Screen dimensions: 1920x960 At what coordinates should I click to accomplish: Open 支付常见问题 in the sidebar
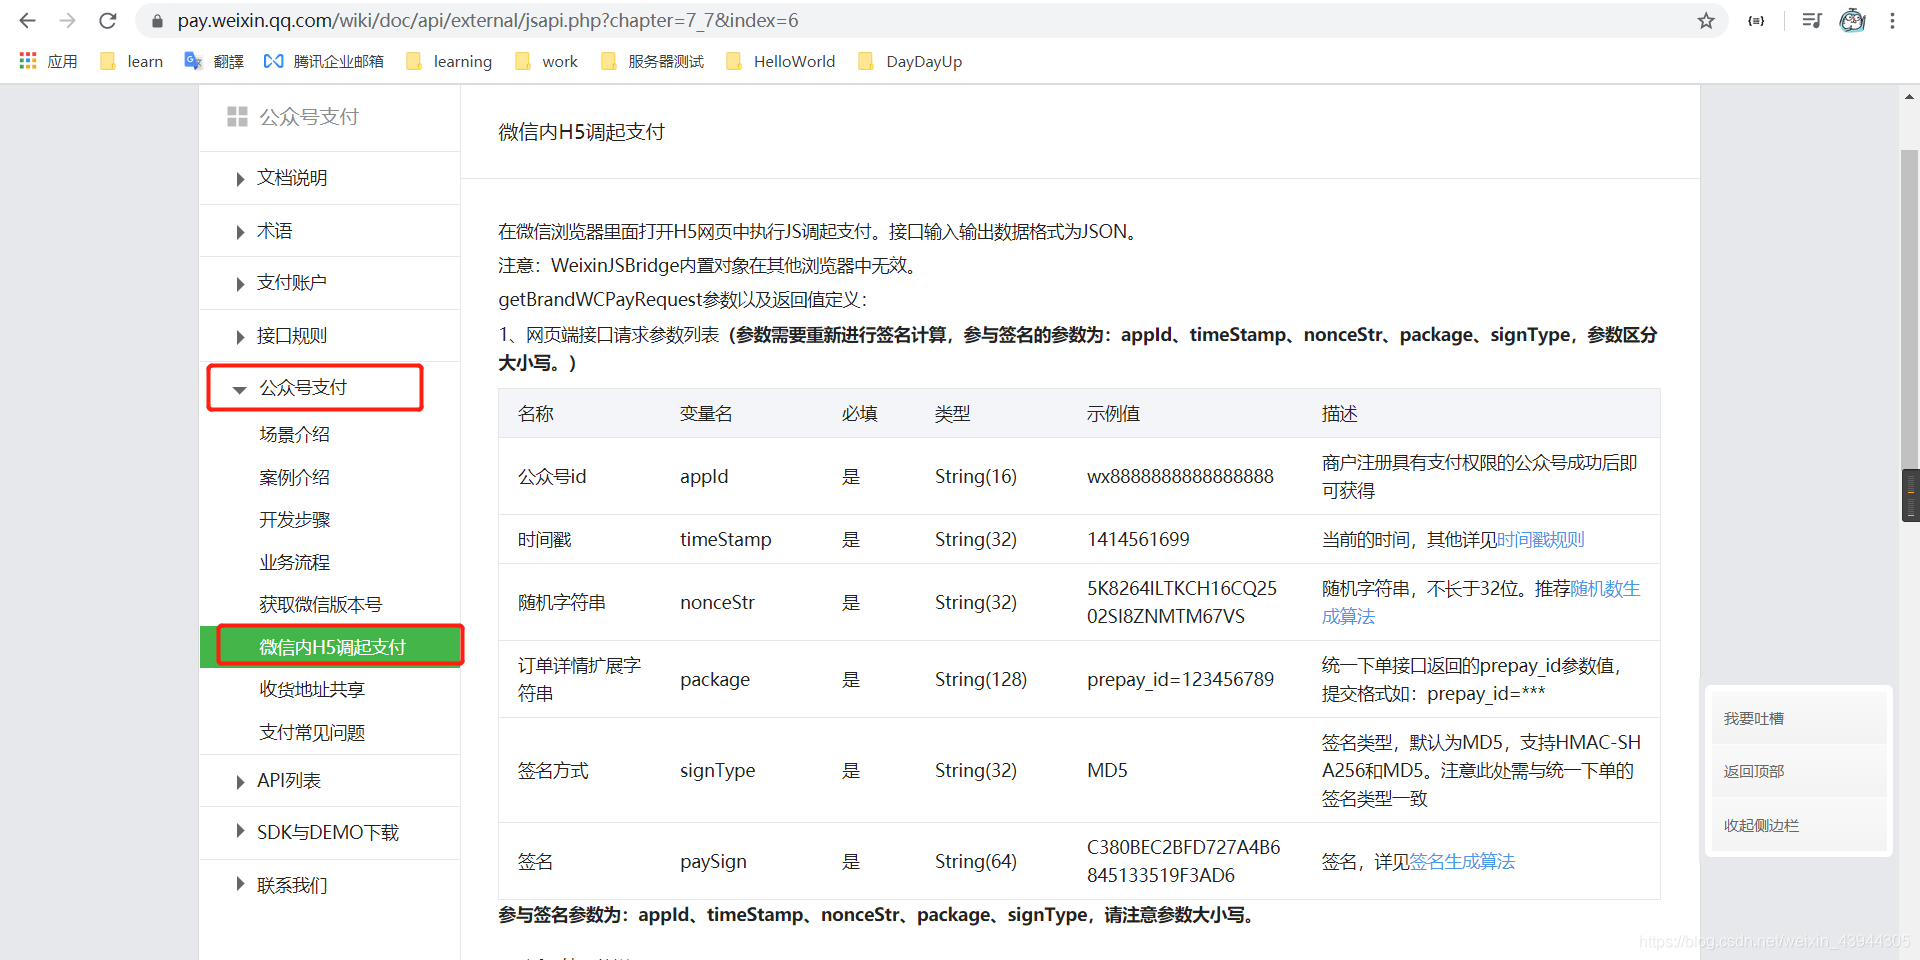point(312,732)
